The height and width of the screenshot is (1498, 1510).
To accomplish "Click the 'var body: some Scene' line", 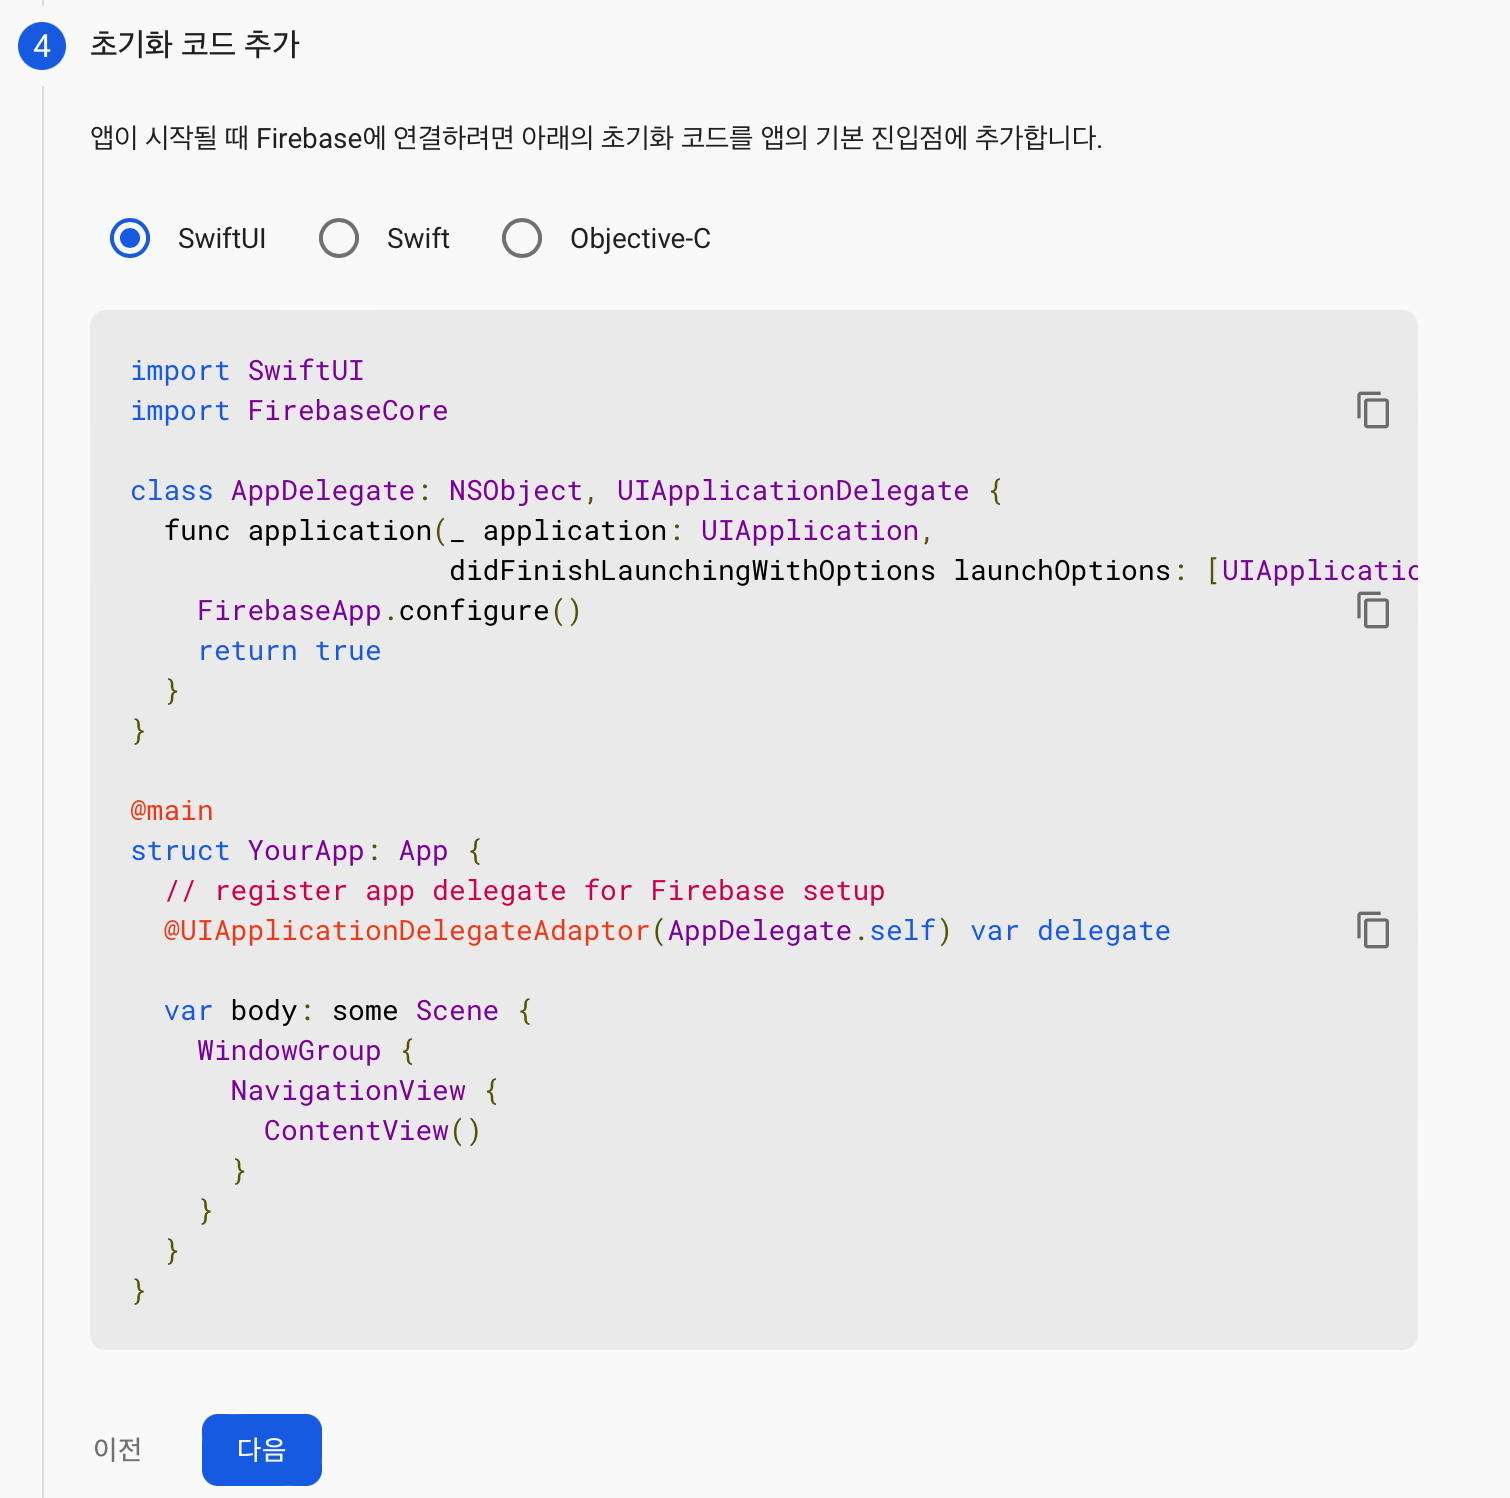I will [x=348, y=1011].
